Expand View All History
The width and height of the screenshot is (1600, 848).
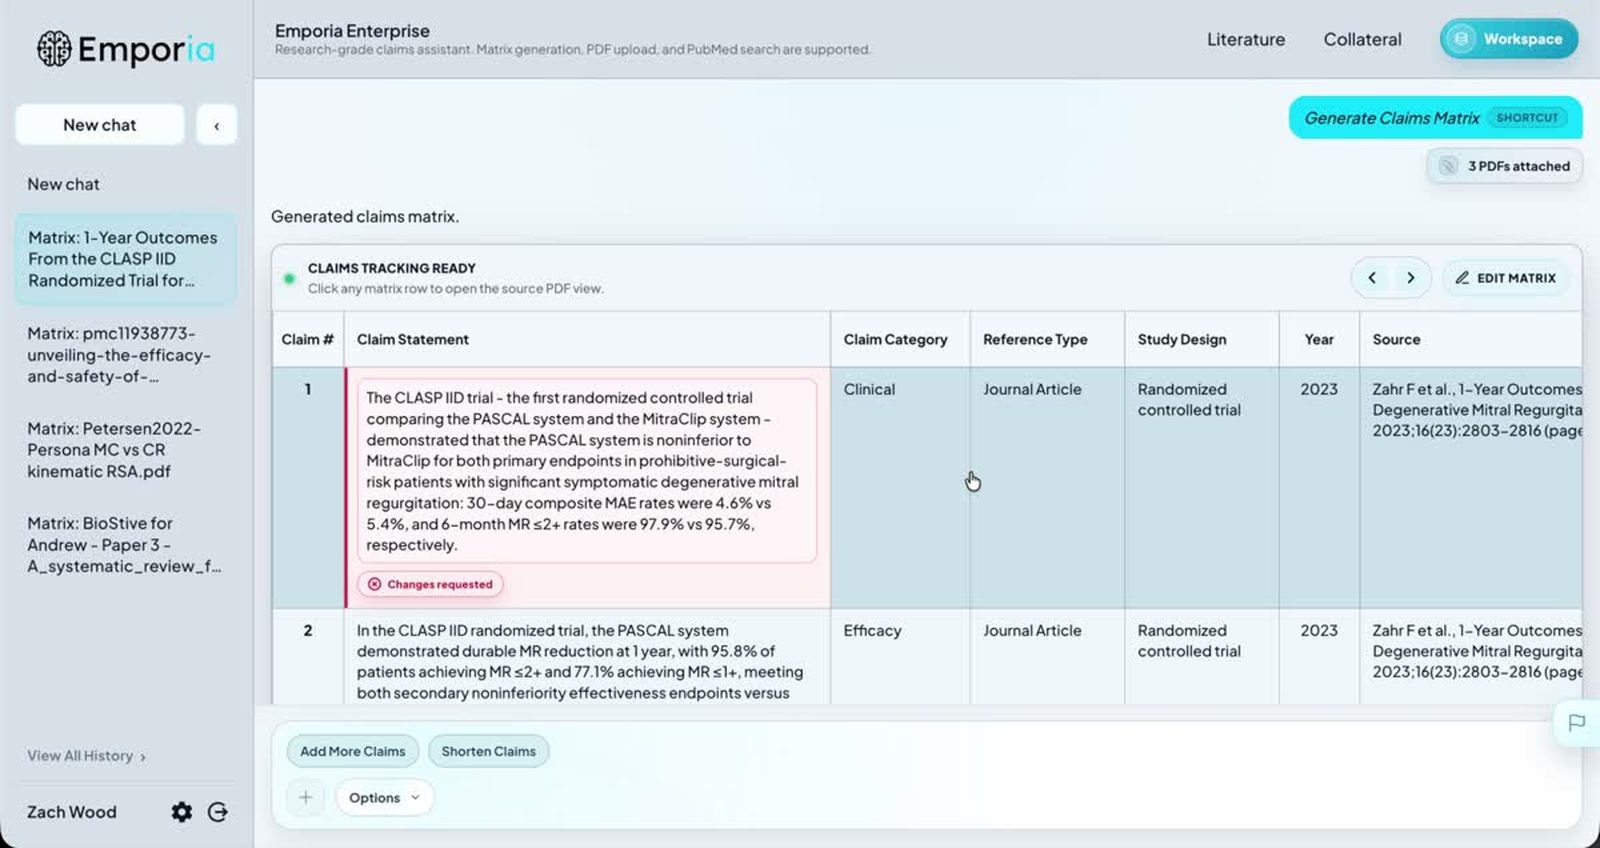pyautogui.click(x=86, y=756)
